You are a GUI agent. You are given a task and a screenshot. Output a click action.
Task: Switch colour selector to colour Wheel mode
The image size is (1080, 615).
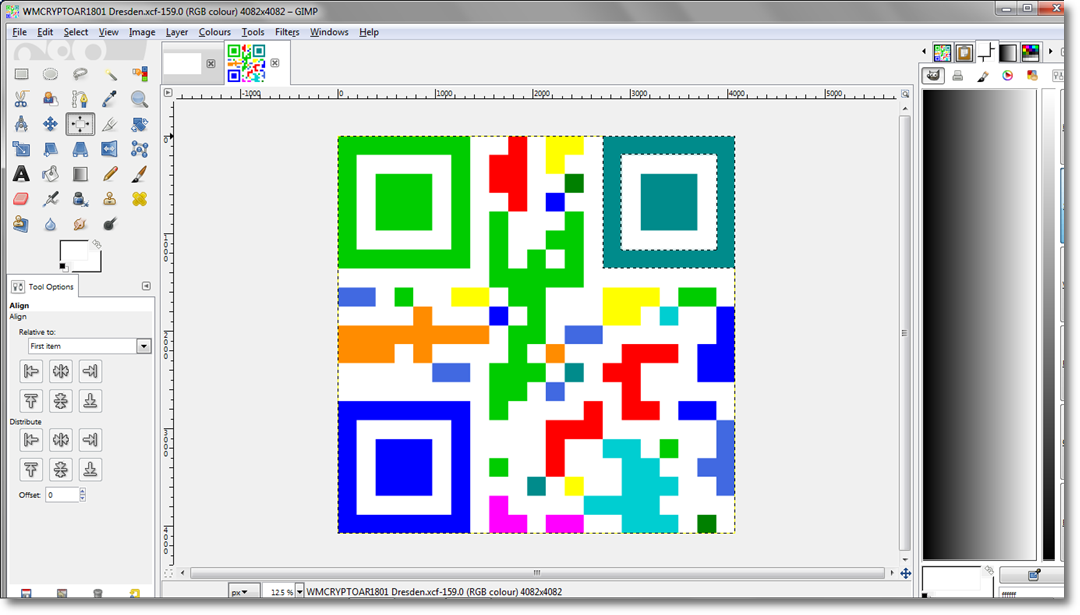coord(1008,76)
